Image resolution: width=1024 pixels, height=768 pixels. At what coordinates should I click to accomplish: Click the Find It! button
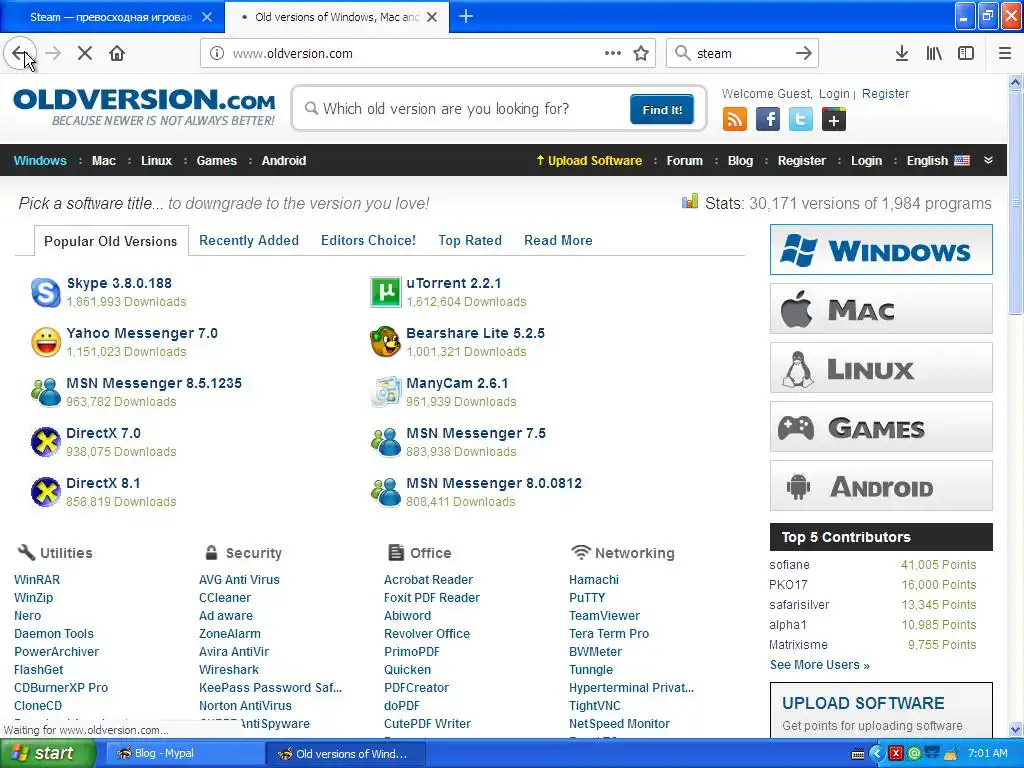pyautogui.click(x=662, y=110)
